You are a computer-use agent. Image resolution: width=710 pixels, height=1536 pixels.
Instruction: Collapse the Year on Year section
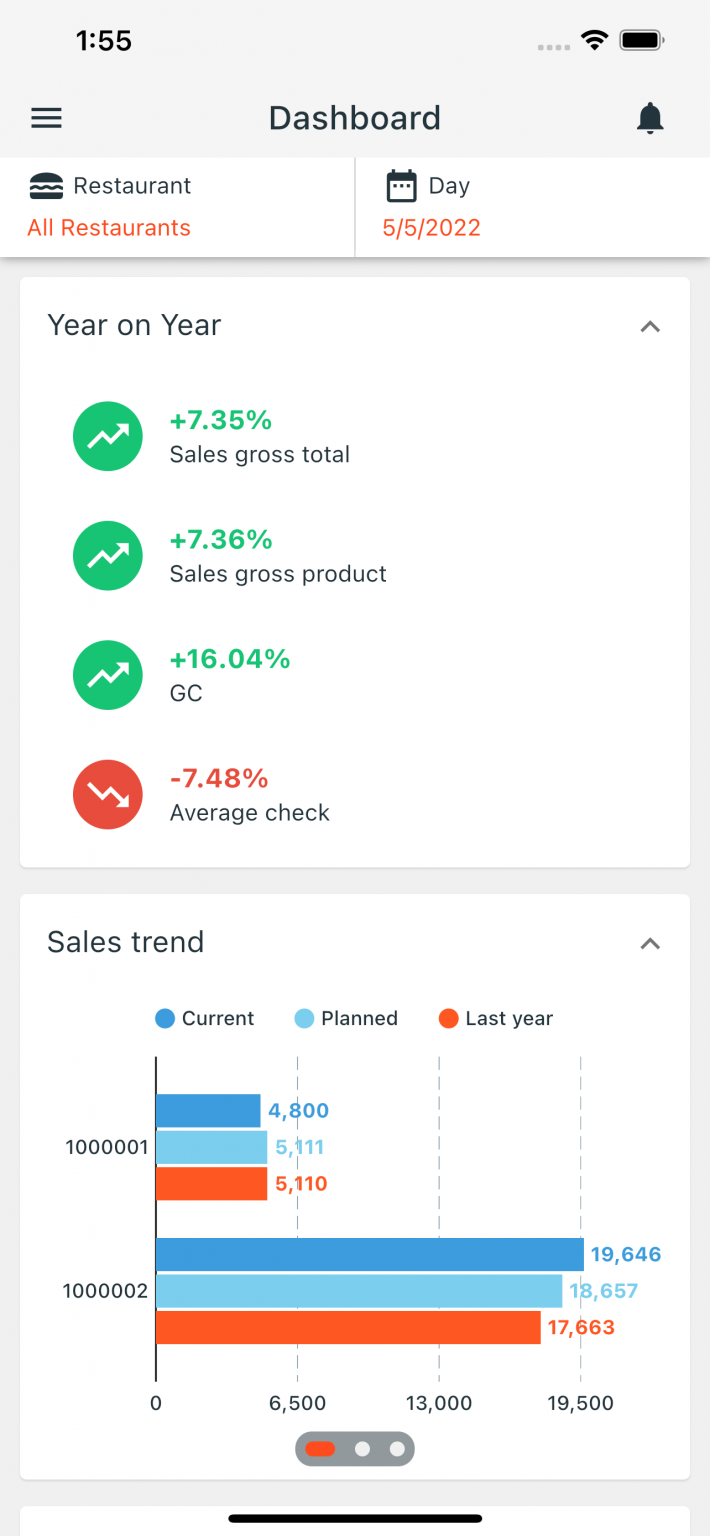(650, 327)
